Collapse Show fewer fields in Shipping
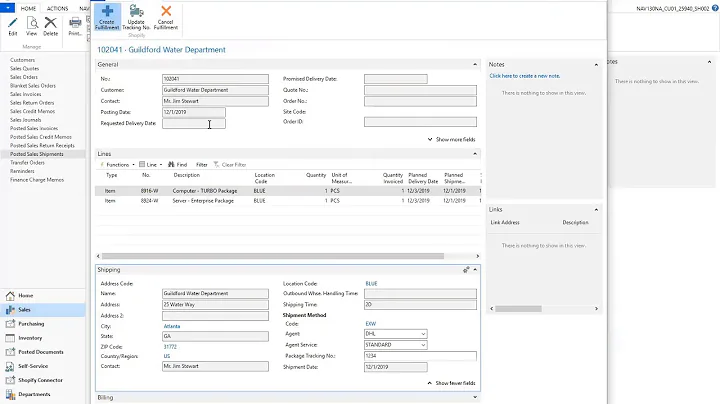This screenshot has height=404, width=720. click(455, 383)
